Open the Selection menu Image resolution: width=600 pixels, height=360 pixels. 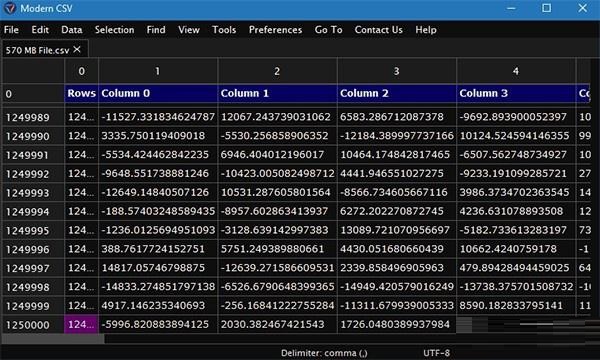click(114, 30)
